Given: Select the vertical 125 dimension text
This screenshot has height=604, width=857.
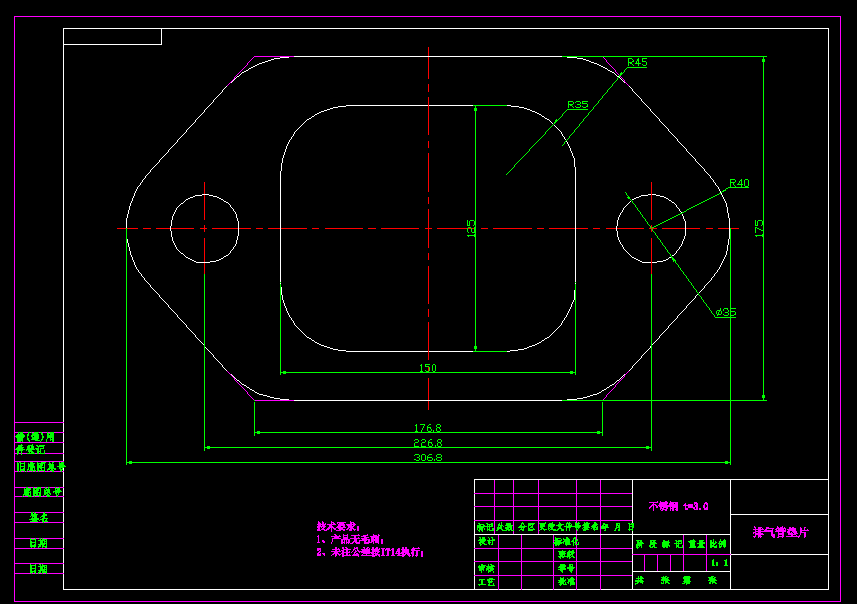Looking at the screenshot, I should coord(471,228).
